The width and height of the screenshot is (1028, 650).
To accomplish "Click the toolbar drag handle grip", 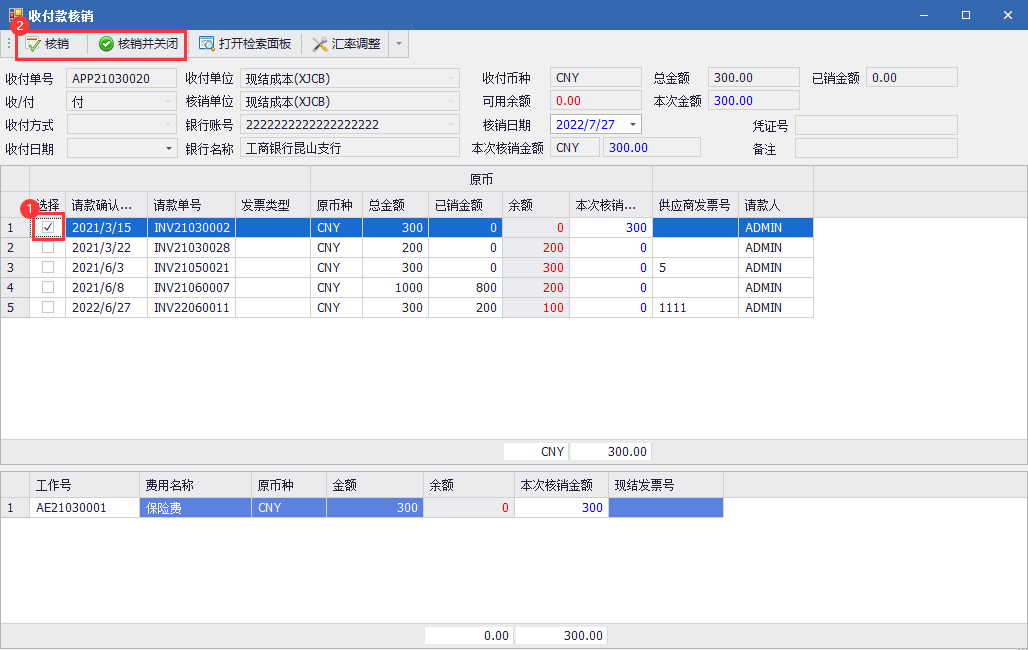I will coord(9,44).
